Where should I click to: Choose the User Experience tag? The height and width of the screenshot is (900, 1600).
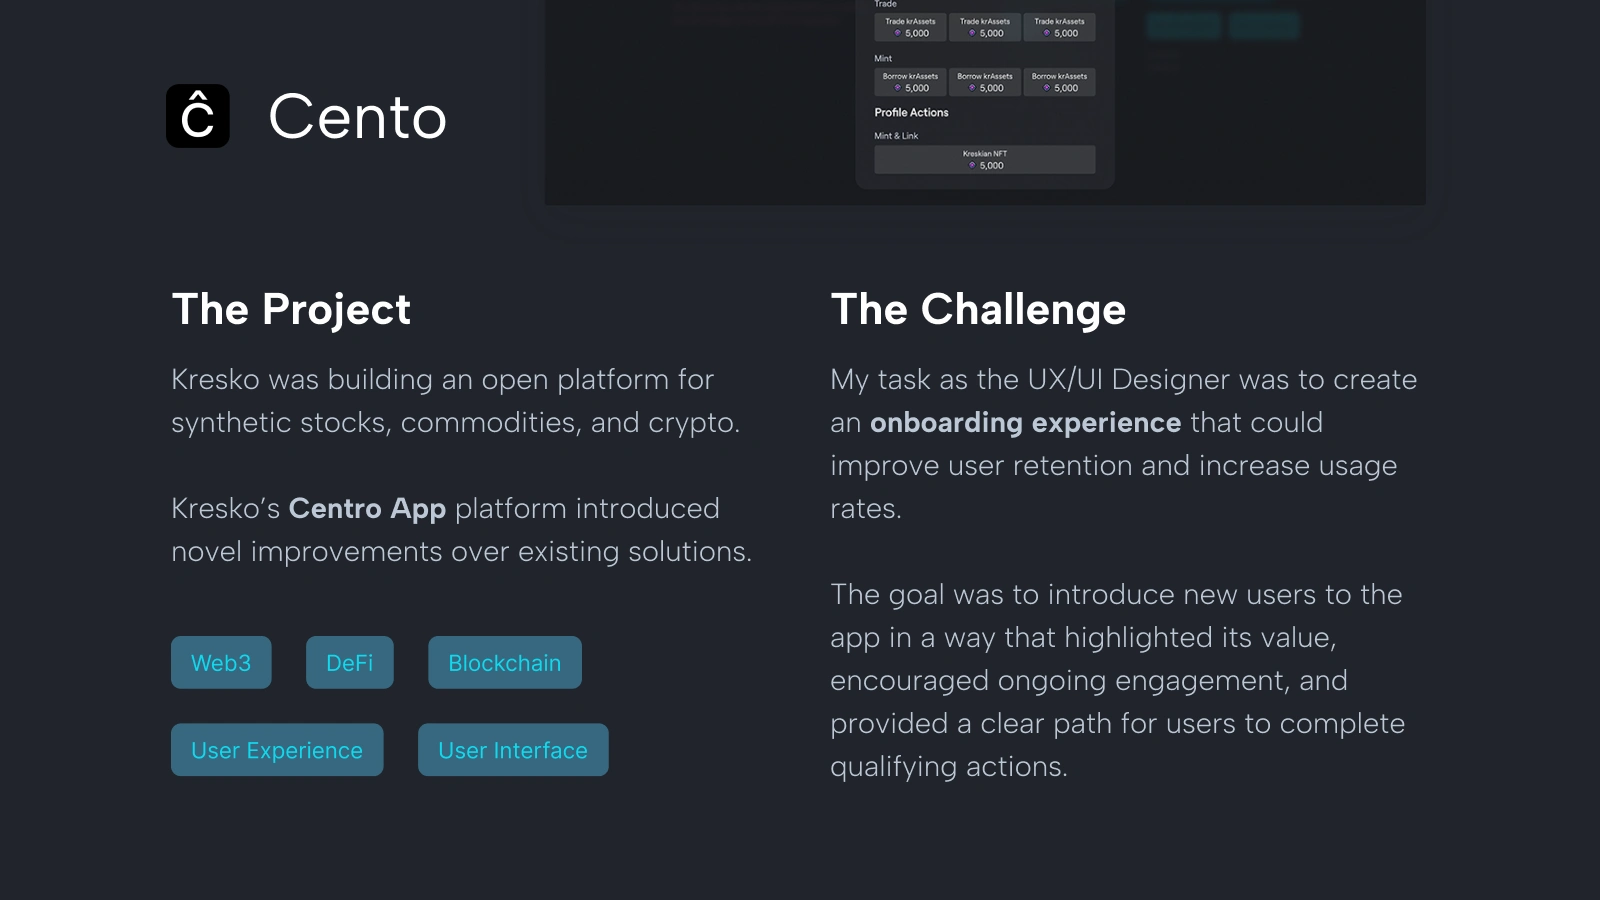(x=277, y=750)
